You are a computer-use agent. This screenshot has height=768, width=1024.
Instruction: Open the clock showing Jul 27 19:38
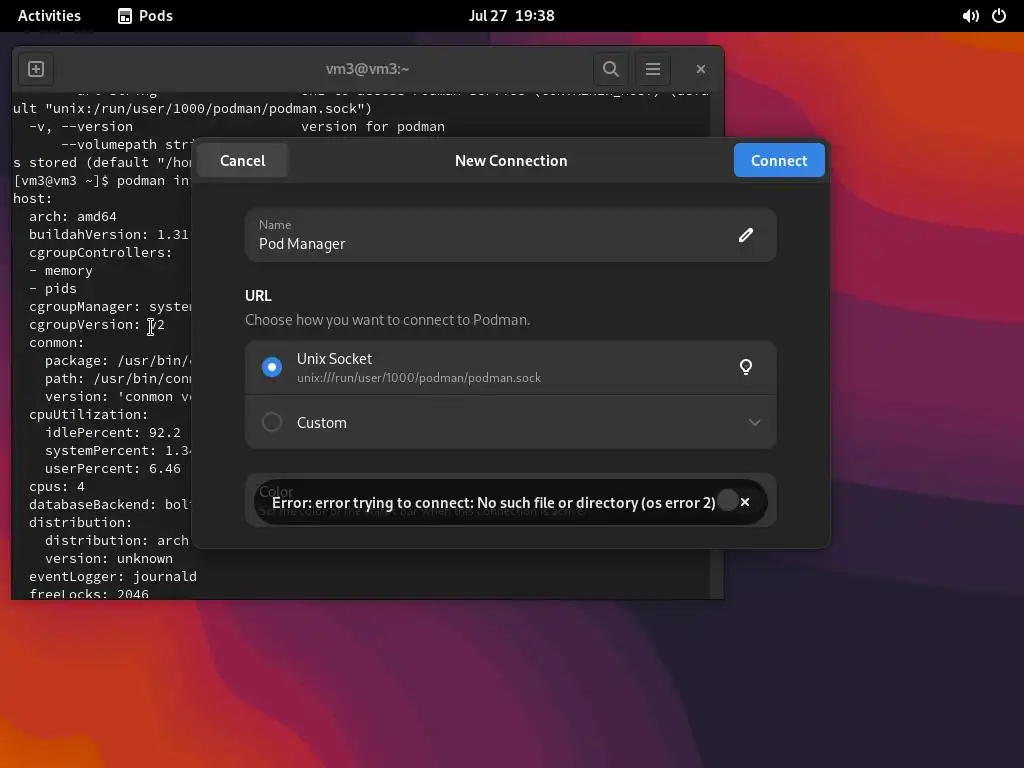pyautogui.click(x=511, y=16)
